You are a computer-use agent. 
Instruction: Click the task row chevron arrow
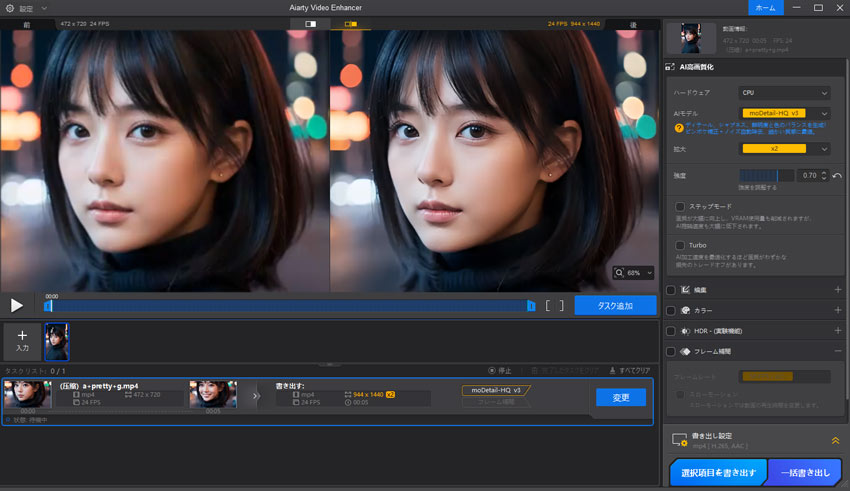coord(256,396)
